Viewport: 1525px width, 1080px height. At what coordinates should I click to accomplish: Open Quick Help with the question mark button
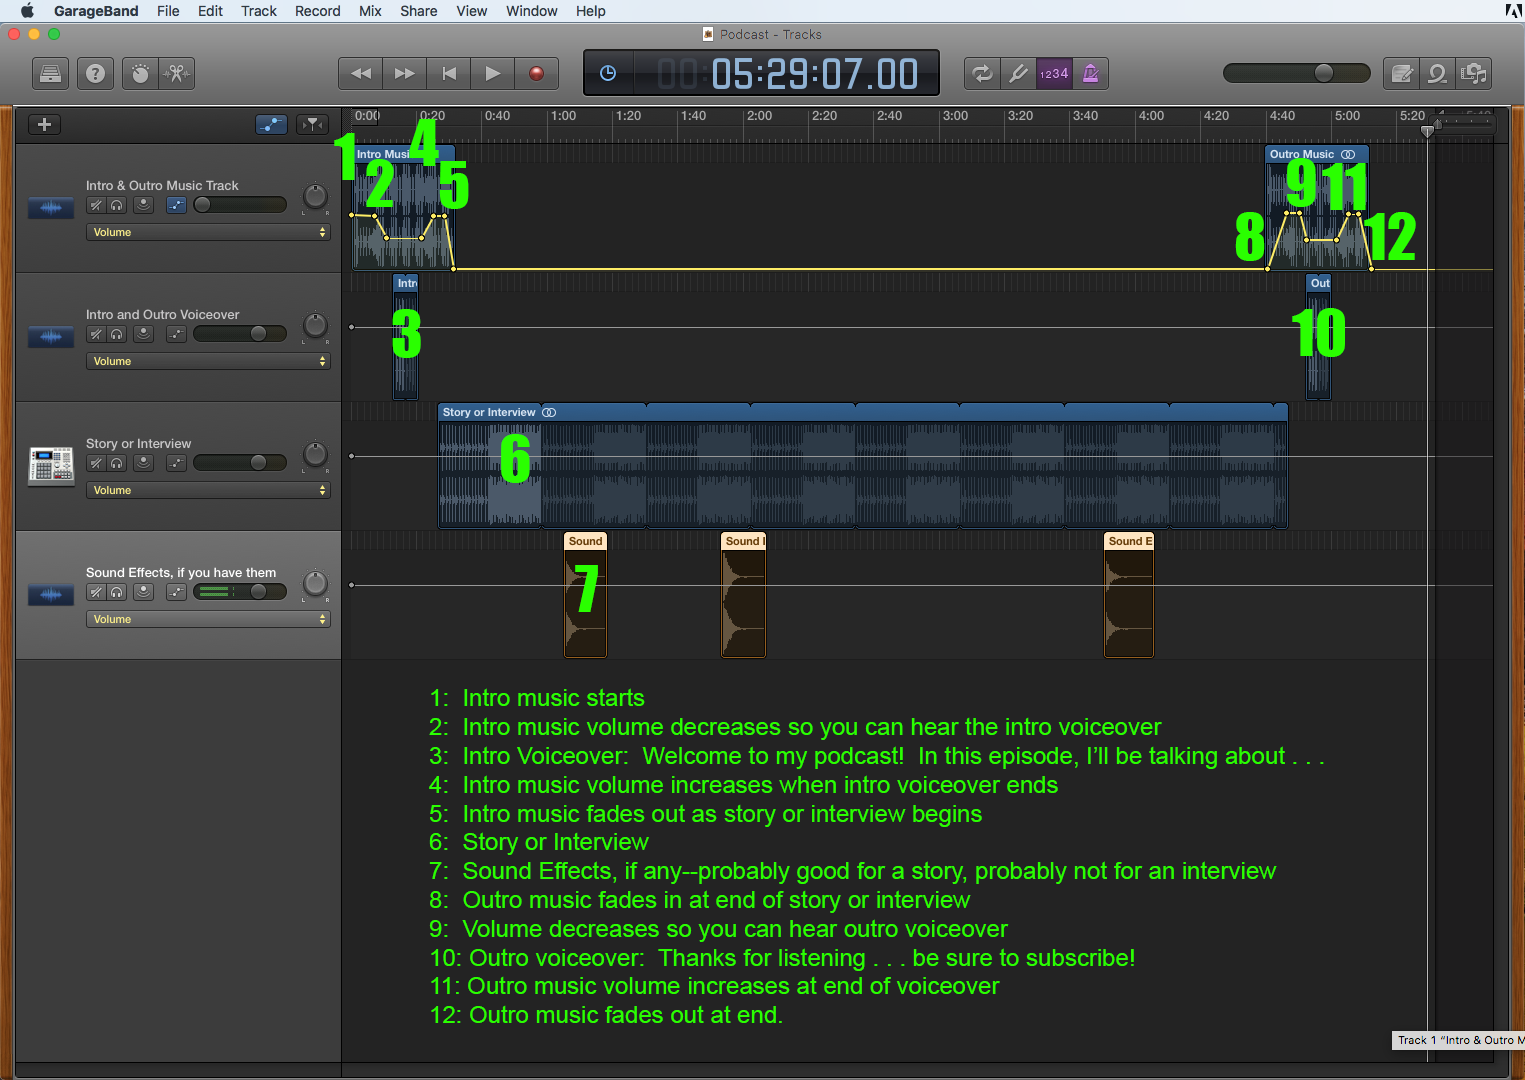pos(95,73)
